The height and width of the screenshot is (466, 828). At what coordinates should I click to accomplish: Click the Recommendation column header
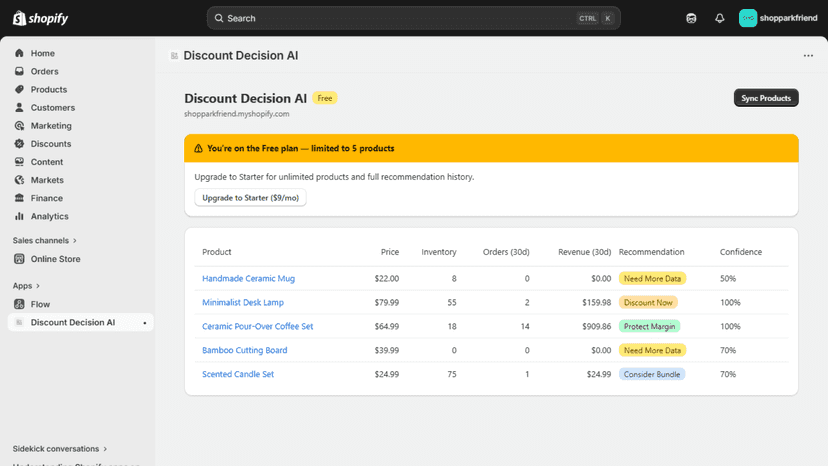point(652,252)
